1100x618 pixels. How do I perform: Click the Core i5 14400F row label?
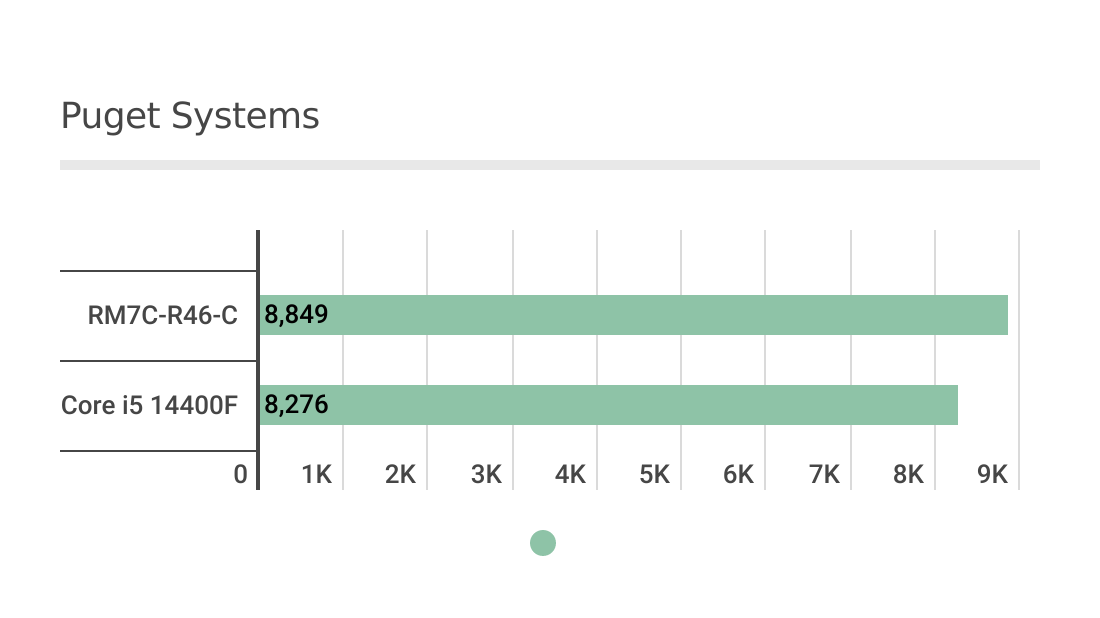(149, 406)
